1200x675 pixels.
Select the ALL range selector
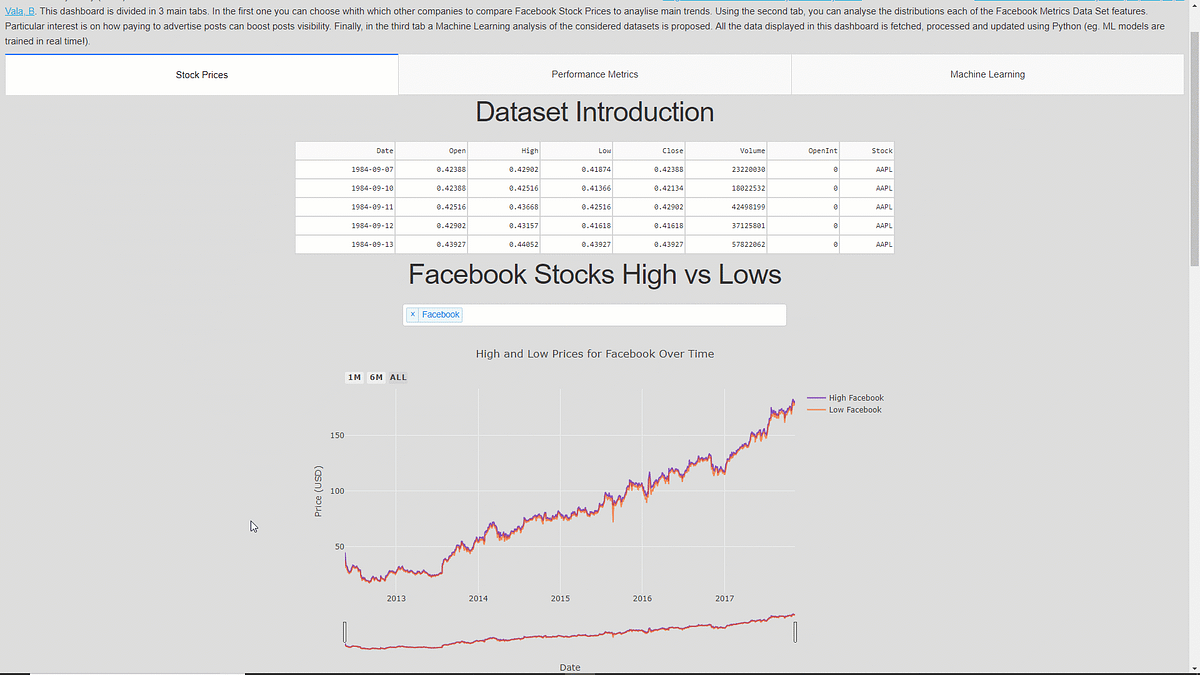pyautogui.click(x=398, y=377)
